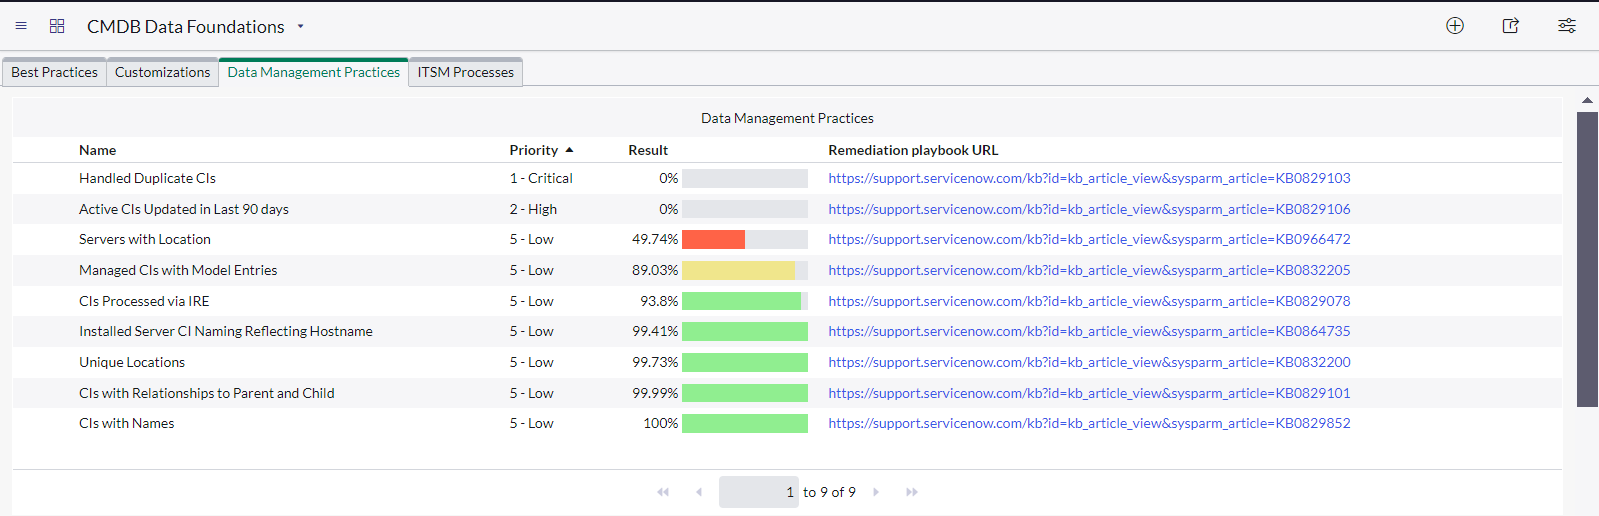This screenshot has width=1599, height=516.
Task: Open the dashboards overview grid icon
Action: click(x=57, y=26)
